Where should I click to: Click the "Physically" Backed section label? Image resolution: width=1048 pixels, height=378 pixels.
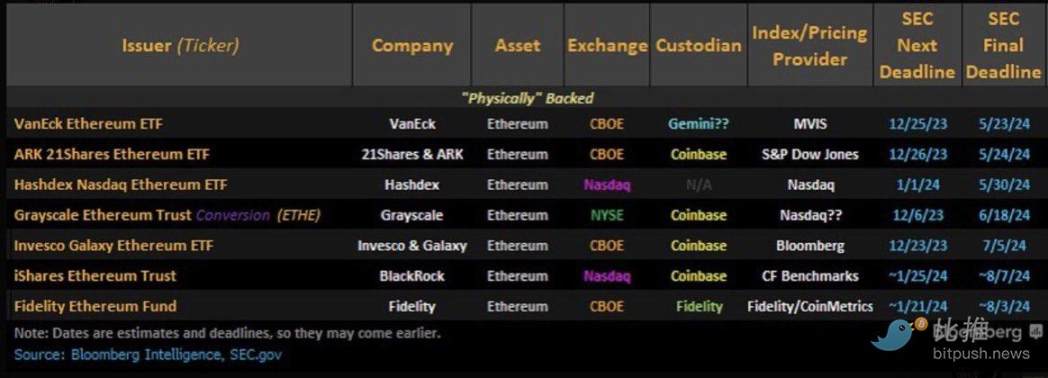(527, 98)
